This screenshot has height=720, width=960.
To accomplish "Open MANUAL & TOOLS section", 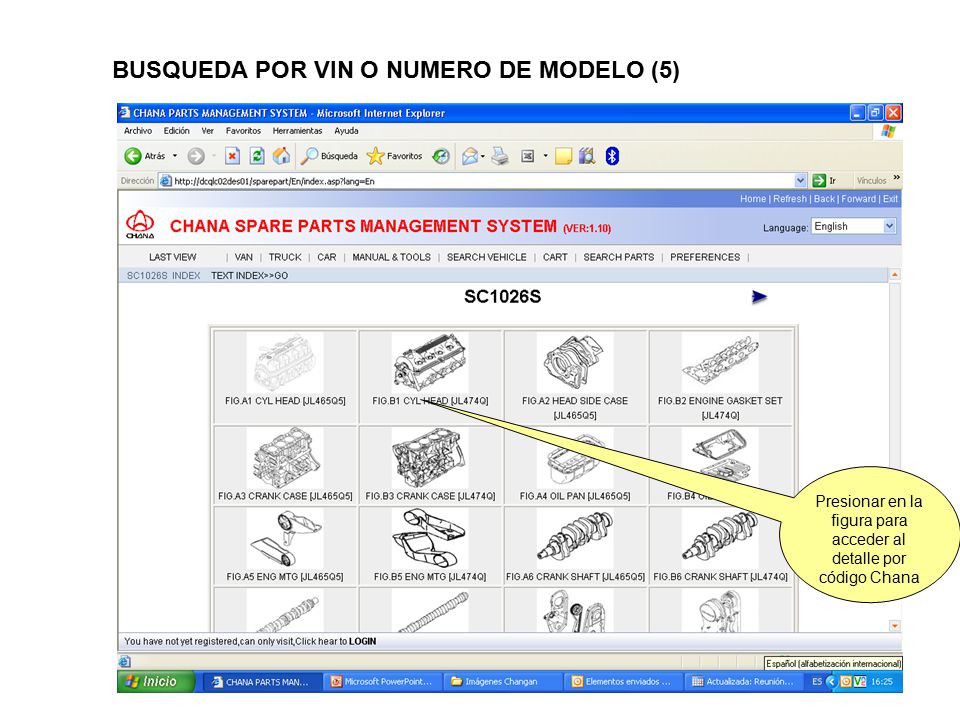I will (392, 257).
